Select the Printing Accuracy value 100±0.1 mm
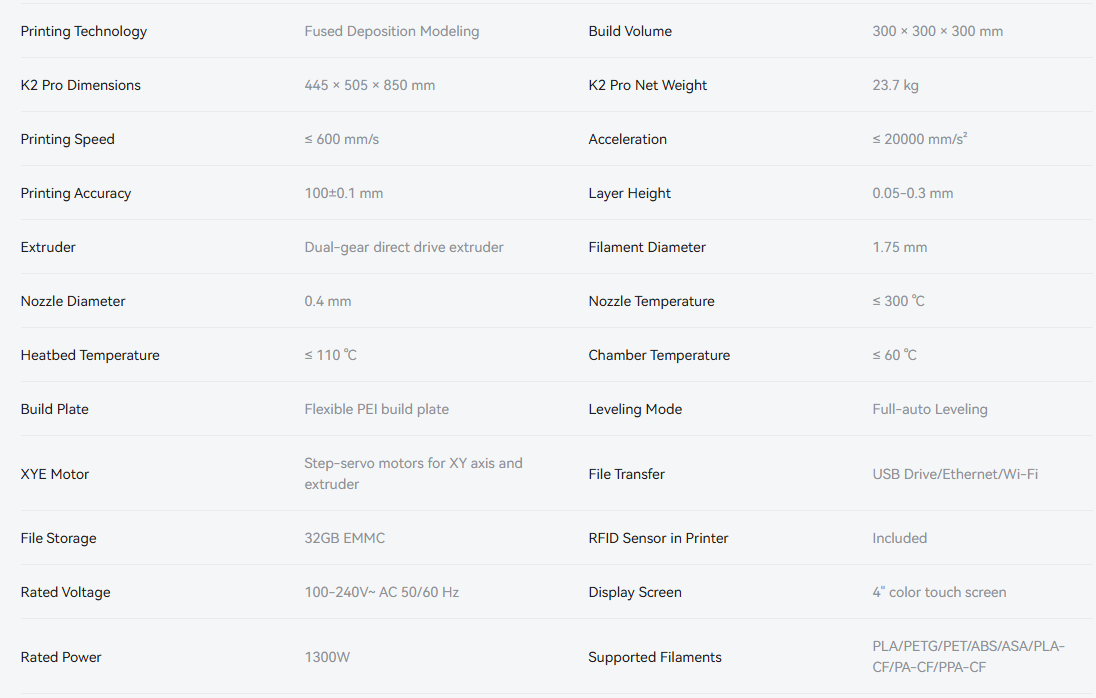Image resolution: width=1096 pixels, height=698 pixels. 343,193
